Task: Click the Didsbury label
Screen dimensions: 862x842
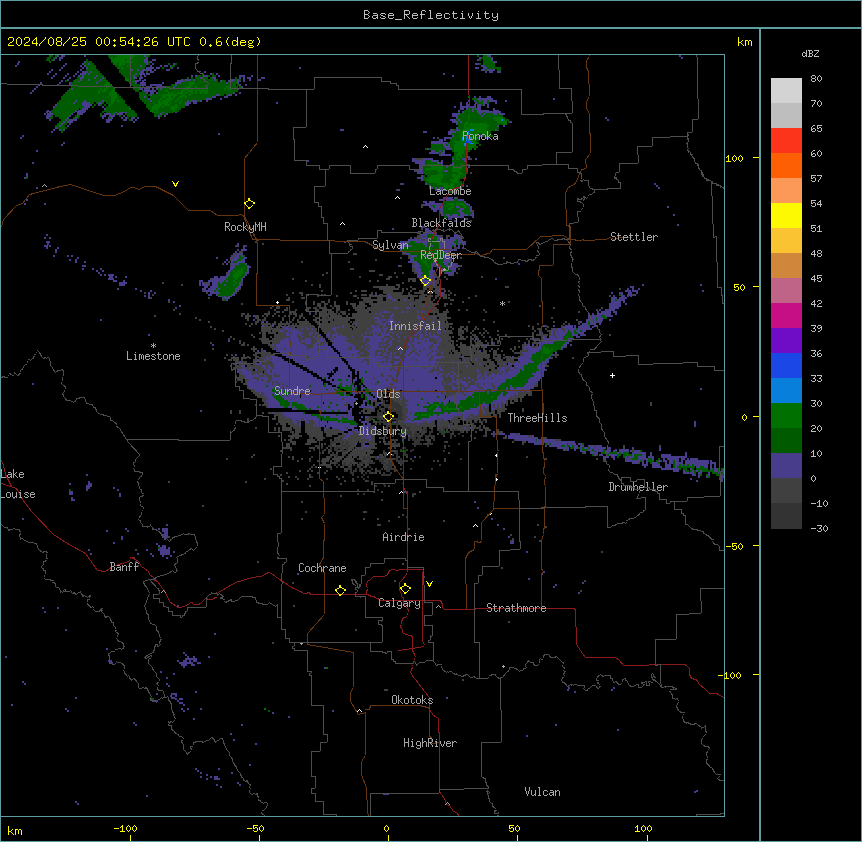Action: coord(383,431)
